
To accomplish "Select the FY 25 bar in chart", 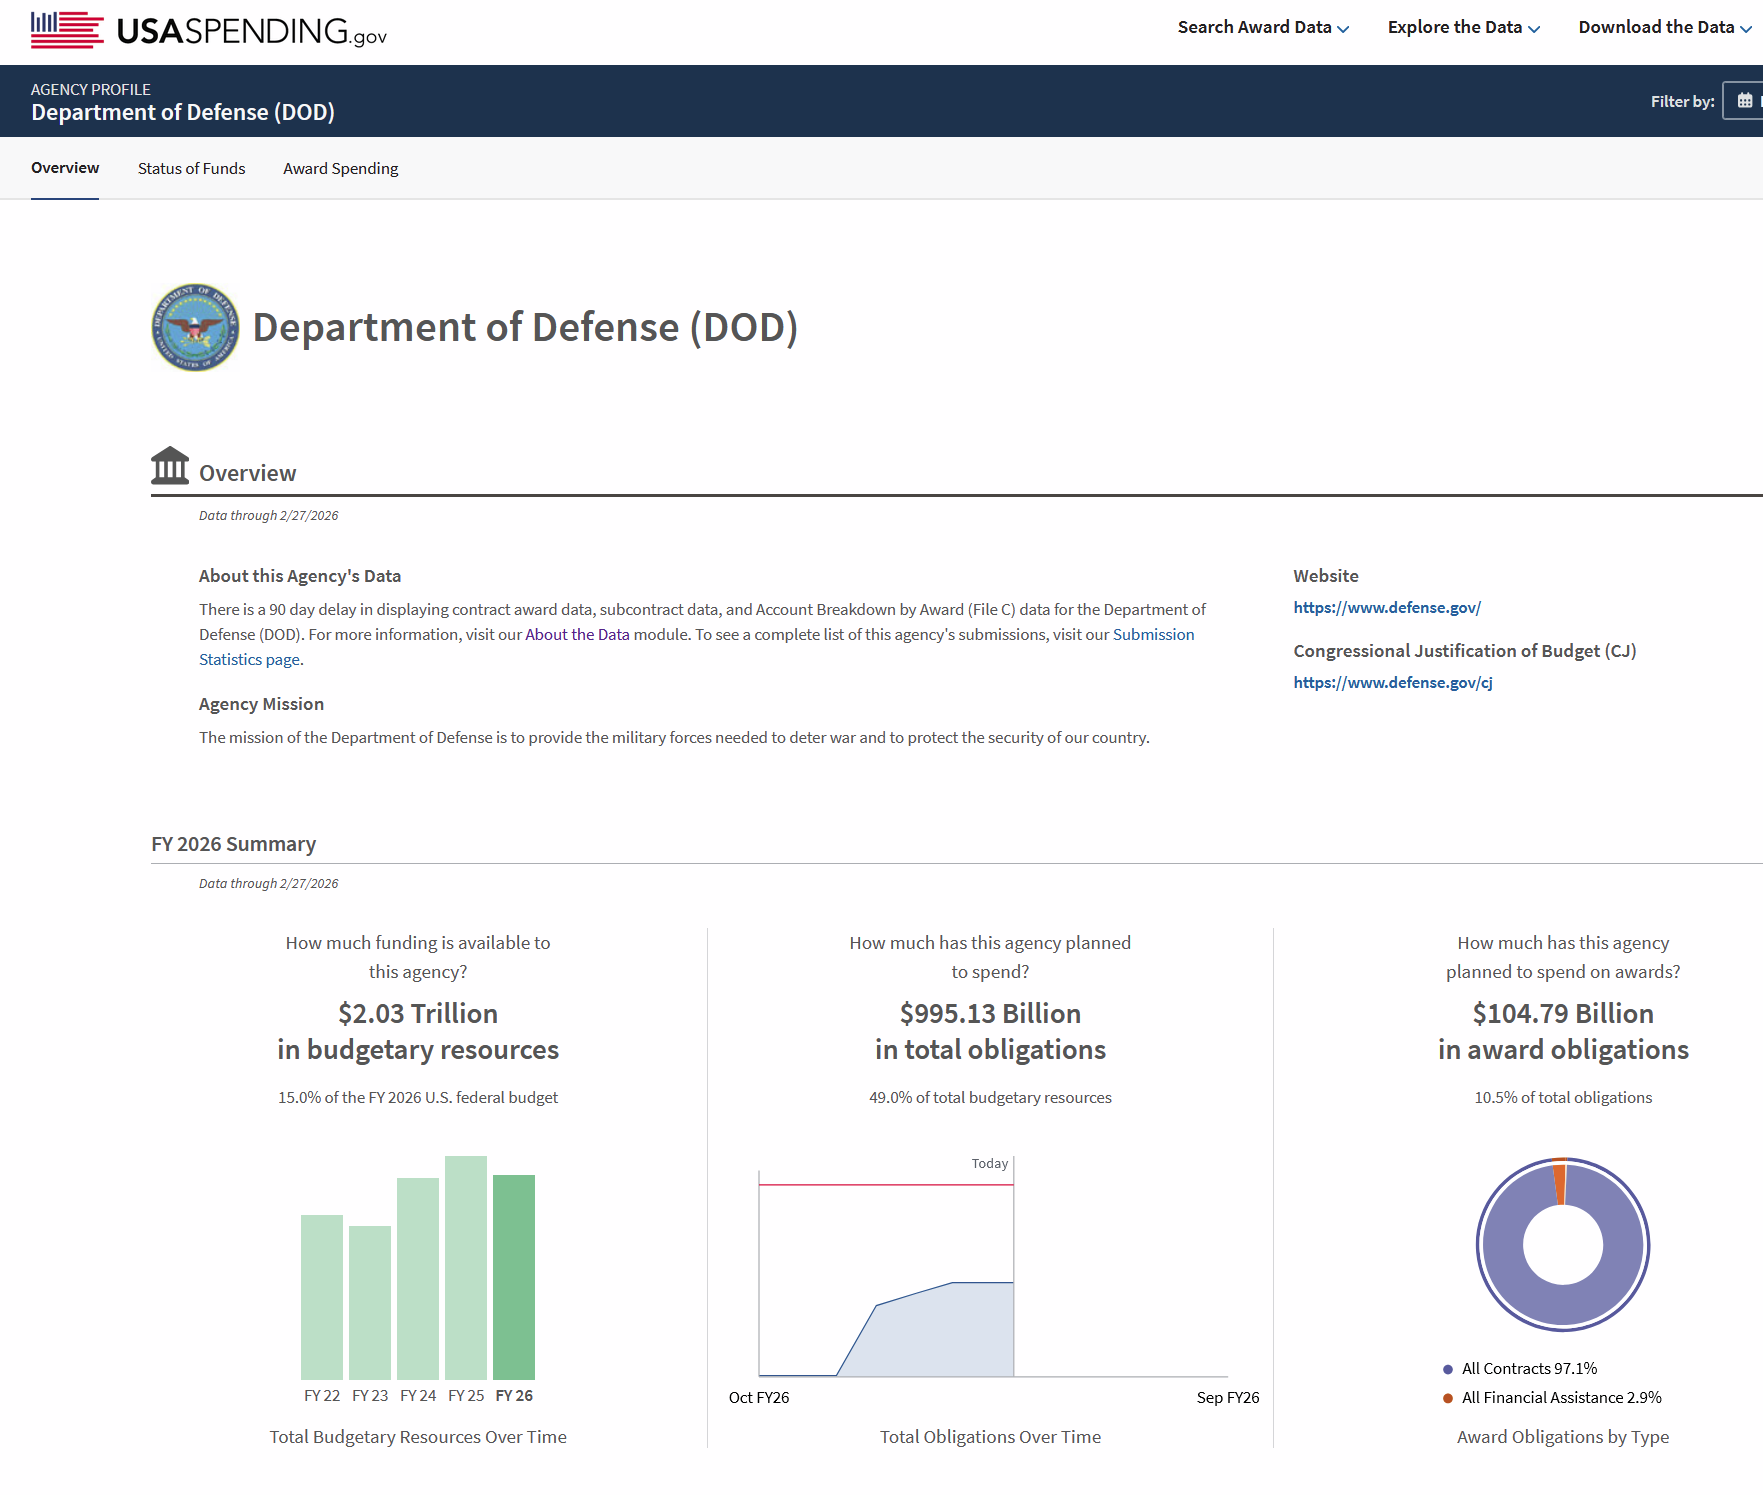I will pos(466,1268).
